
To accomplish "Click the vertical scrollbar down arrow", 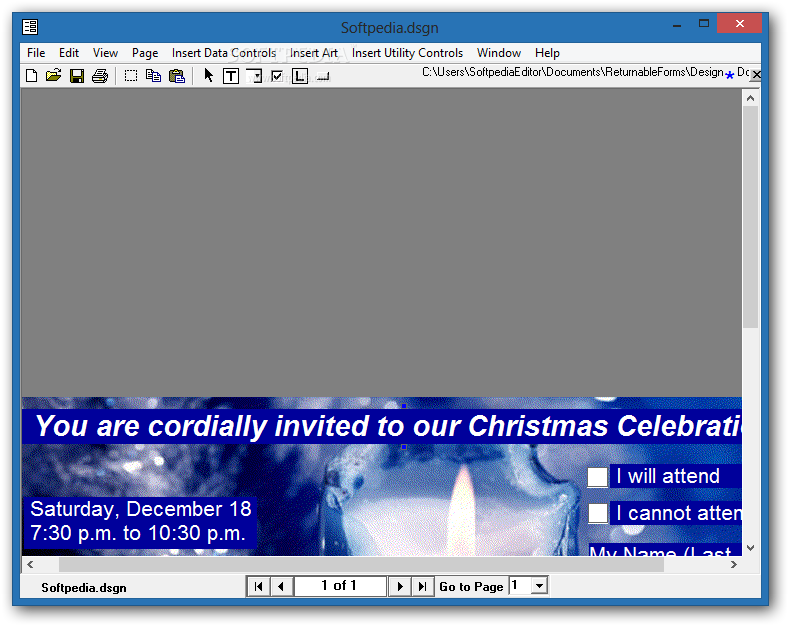I will click(750, 547).
